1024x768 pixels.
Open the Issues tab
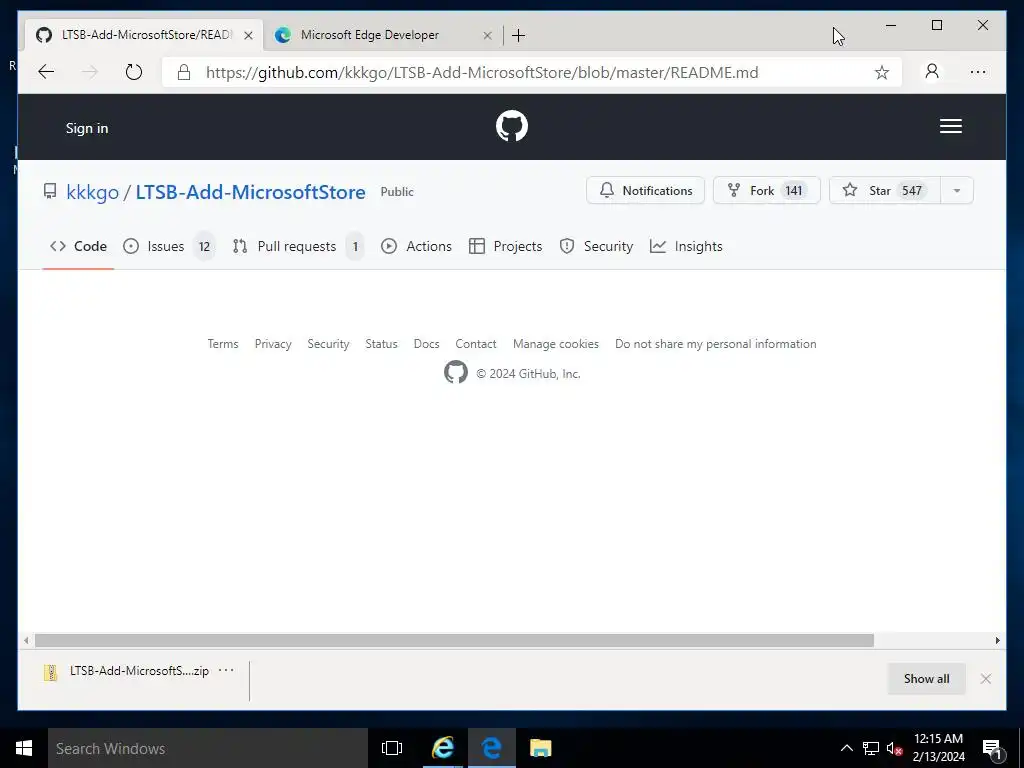coord(168,246)
